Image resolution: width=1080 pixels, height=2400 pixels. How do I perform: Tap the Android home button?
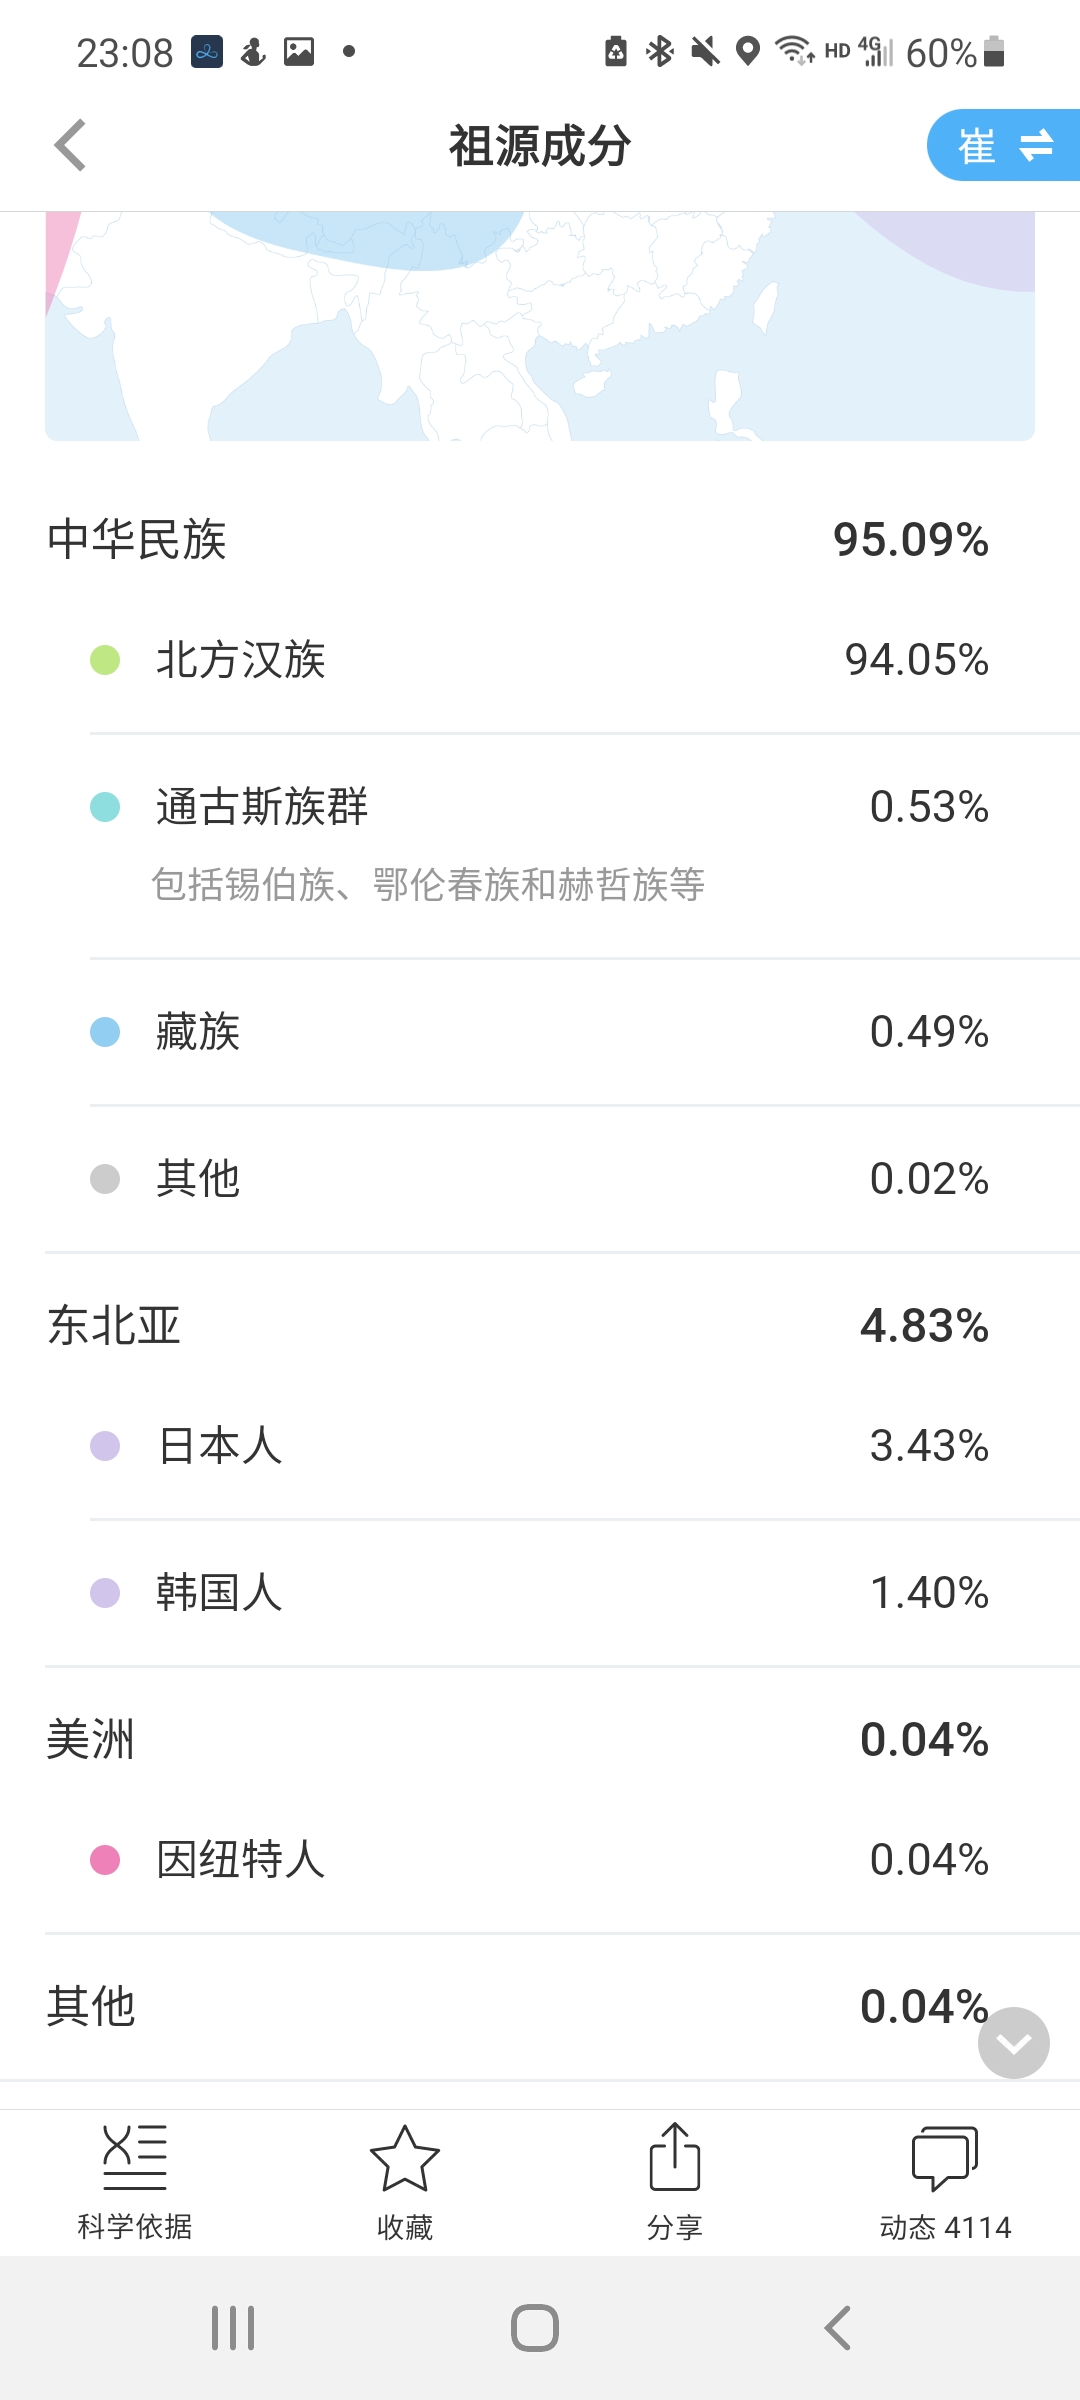click(535, 2328)
